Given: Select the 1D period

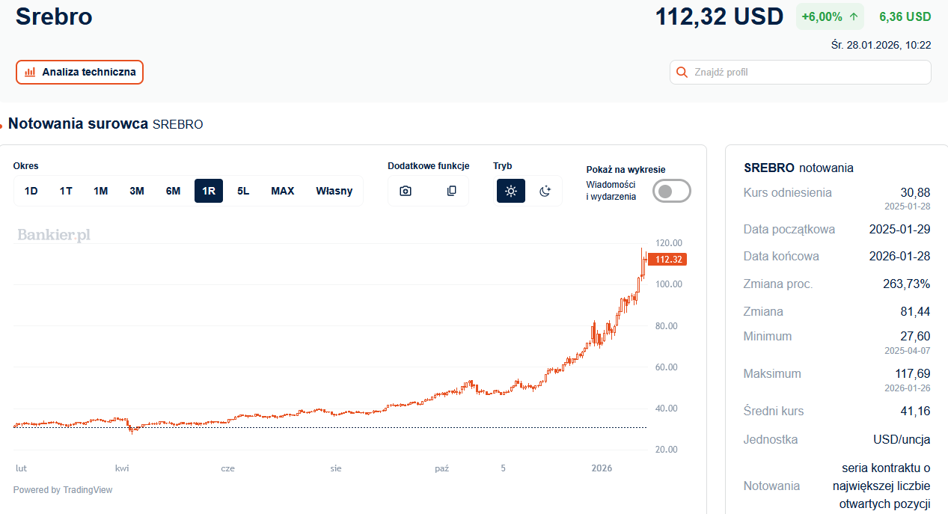Looking at the screenshot, I should click(x=31, y=191).
